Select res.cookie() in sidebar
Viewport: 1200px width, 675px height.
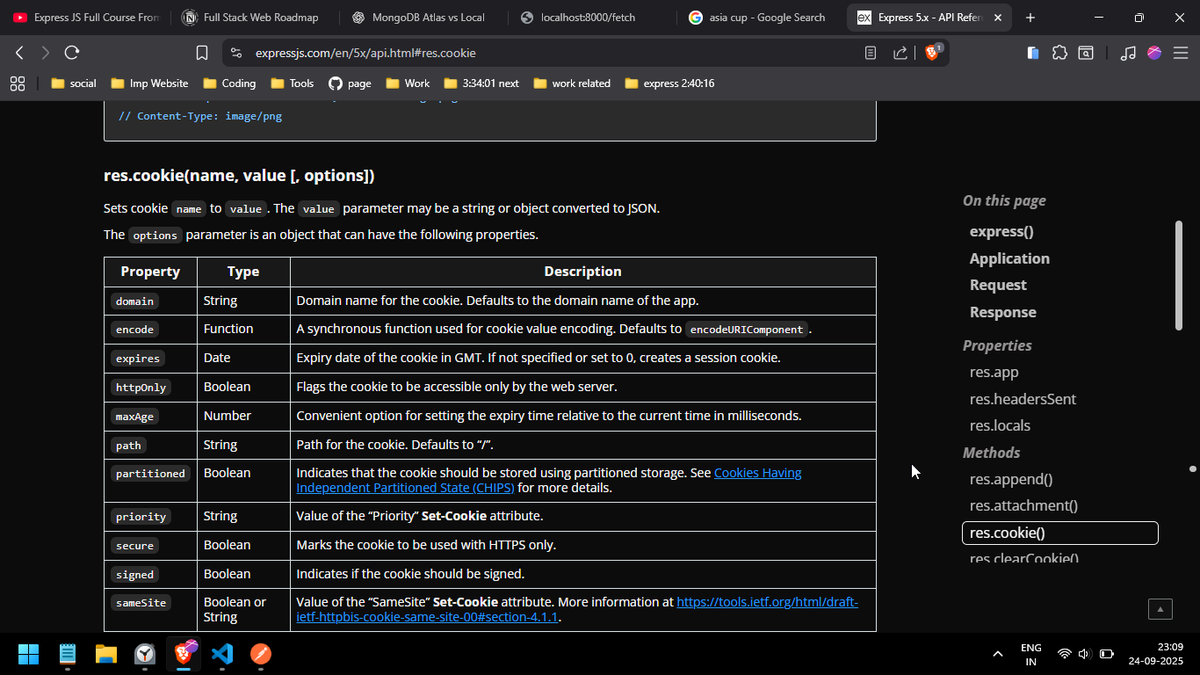1060,533
